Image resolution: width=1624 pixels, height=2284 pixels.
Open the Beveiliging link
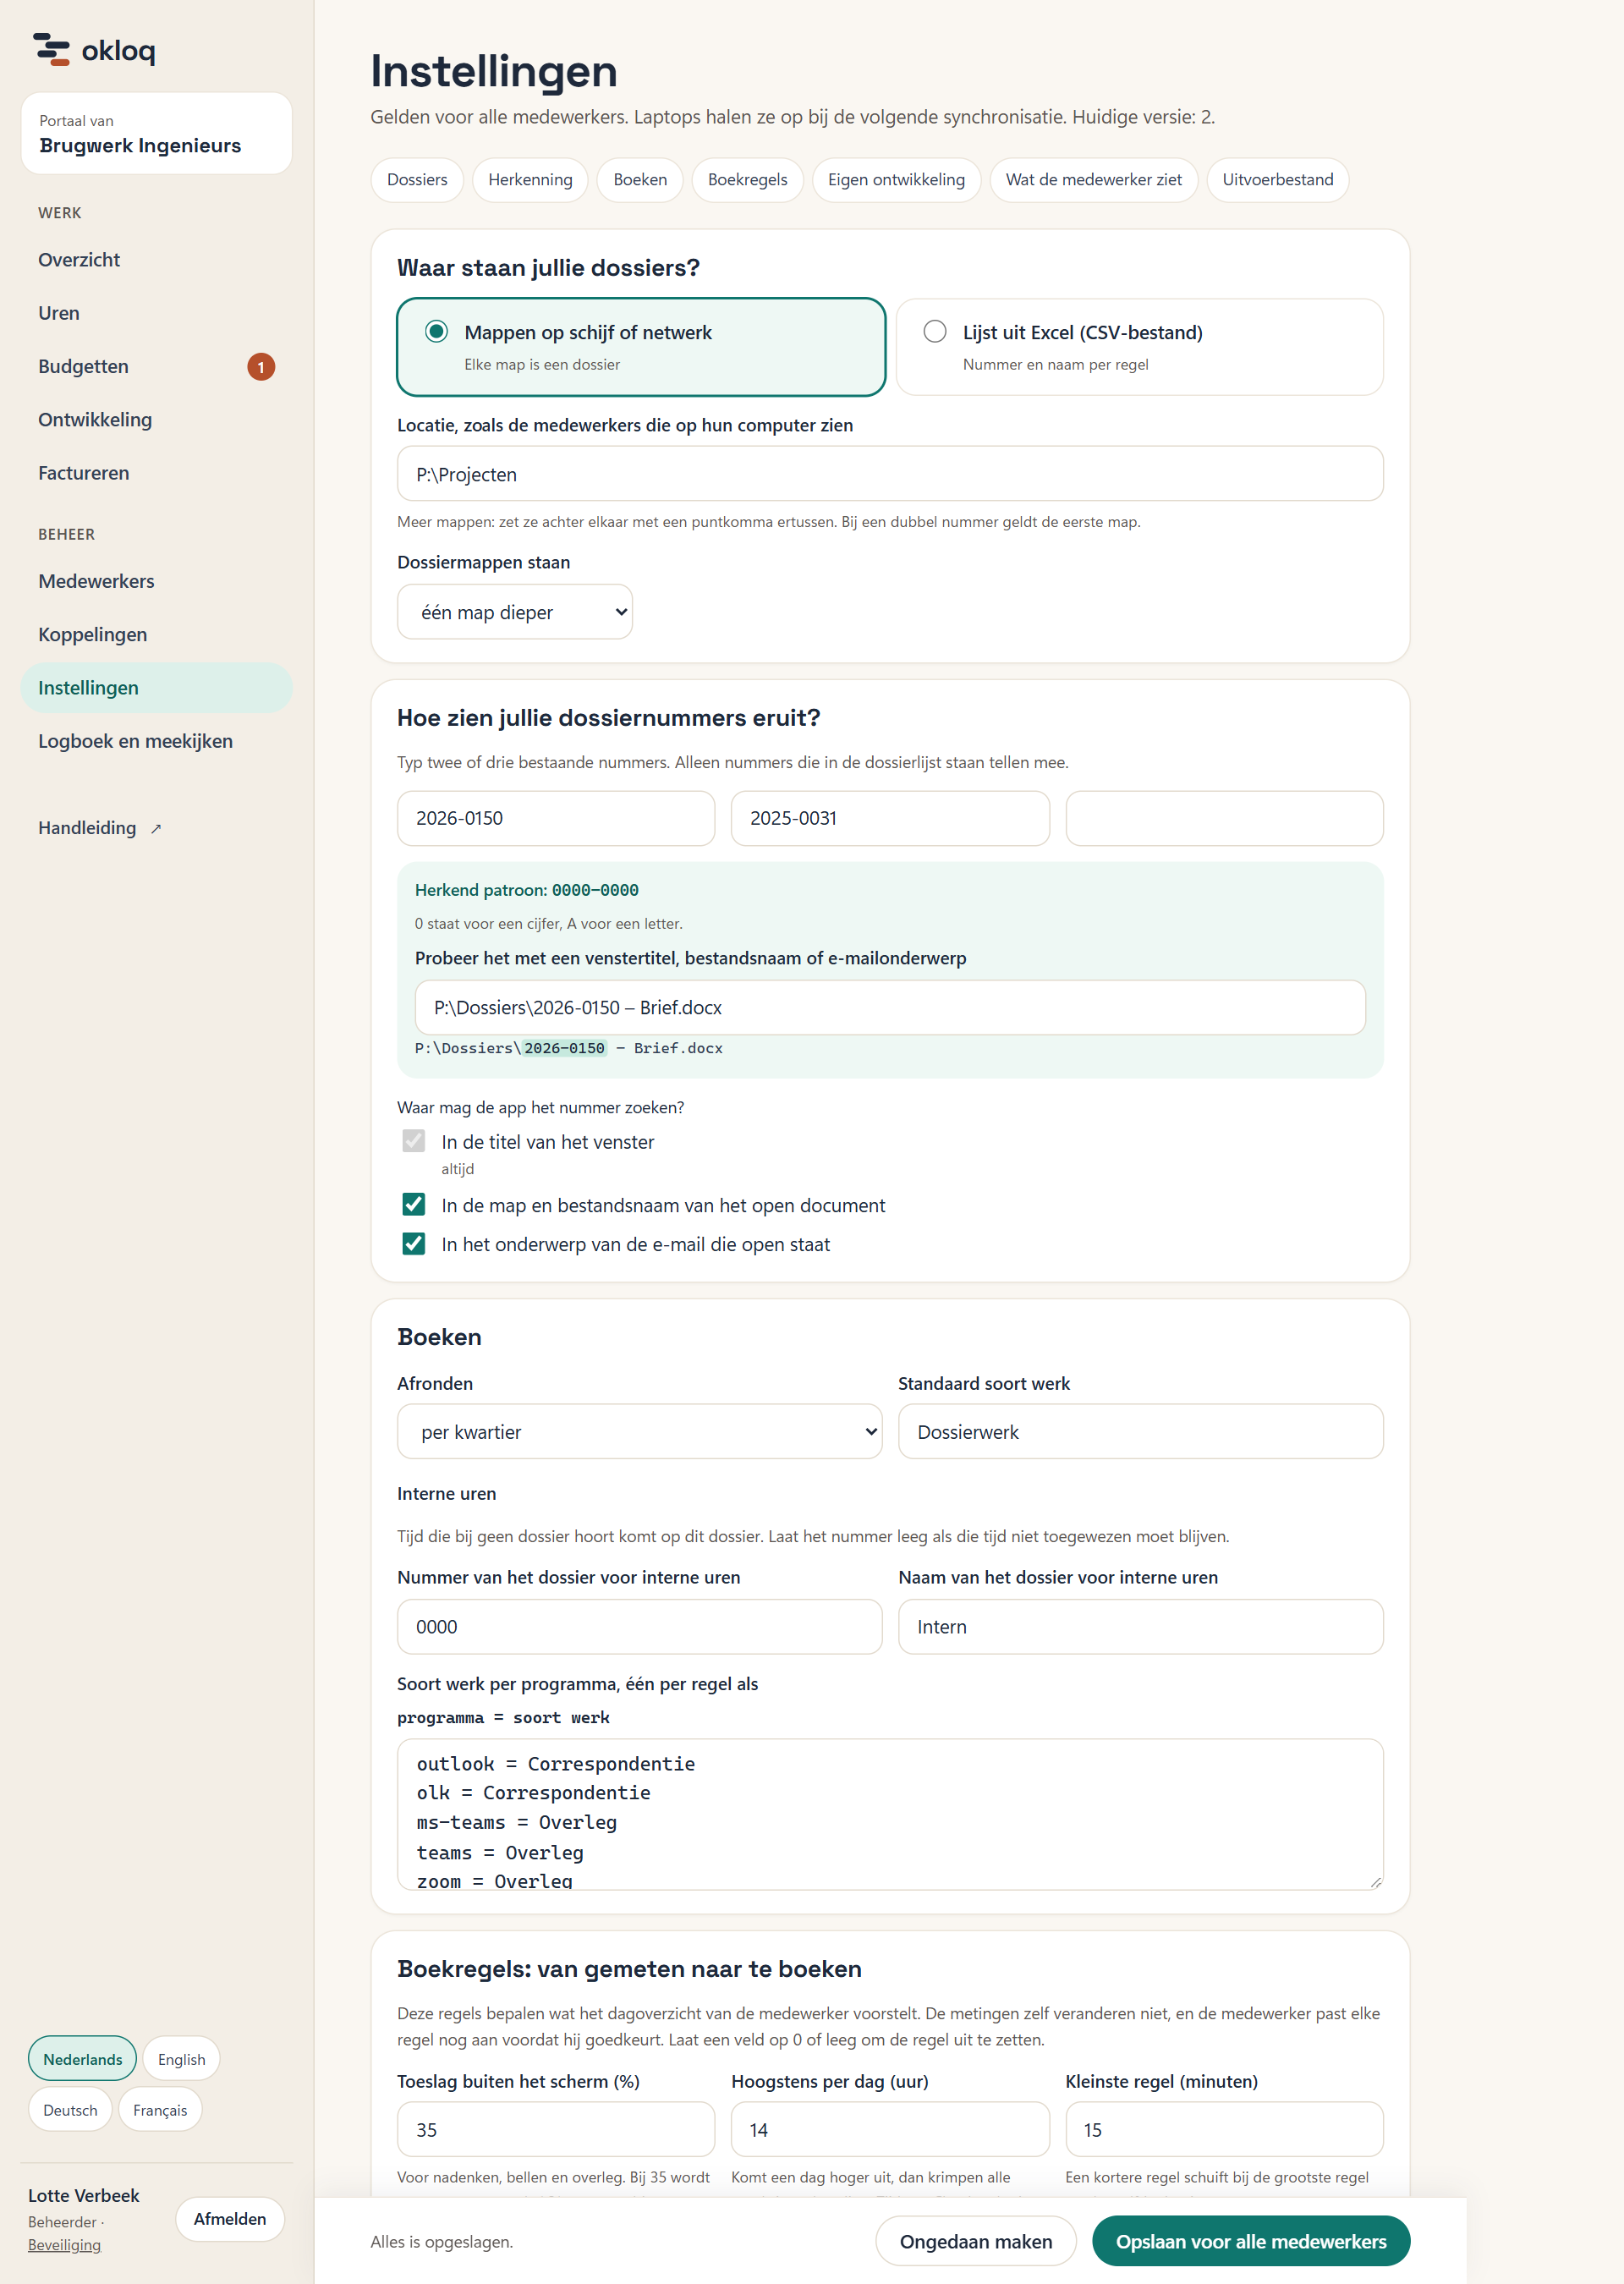pyautogui.click(x=64, y=2244)
